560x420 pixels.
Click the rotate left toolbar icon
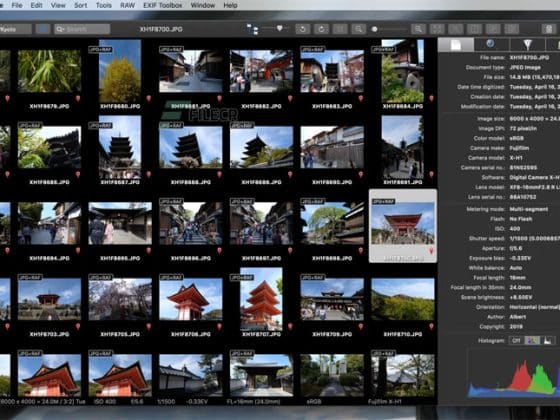point(302,29)
